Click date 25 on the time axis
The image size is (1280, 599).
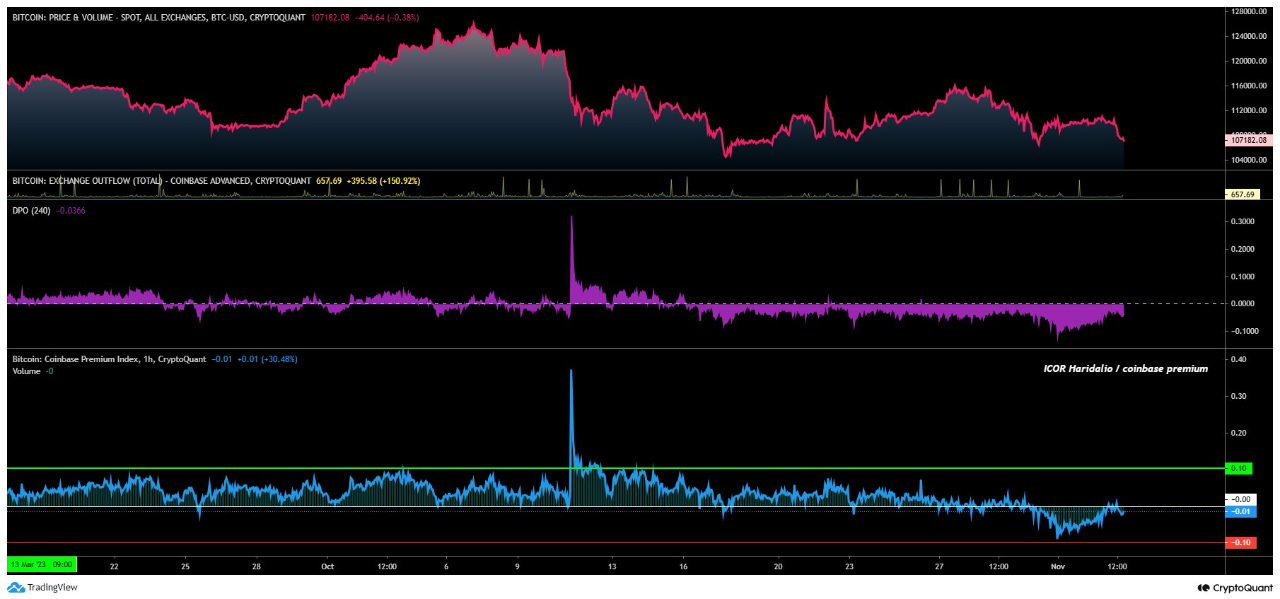click(185, 565)
